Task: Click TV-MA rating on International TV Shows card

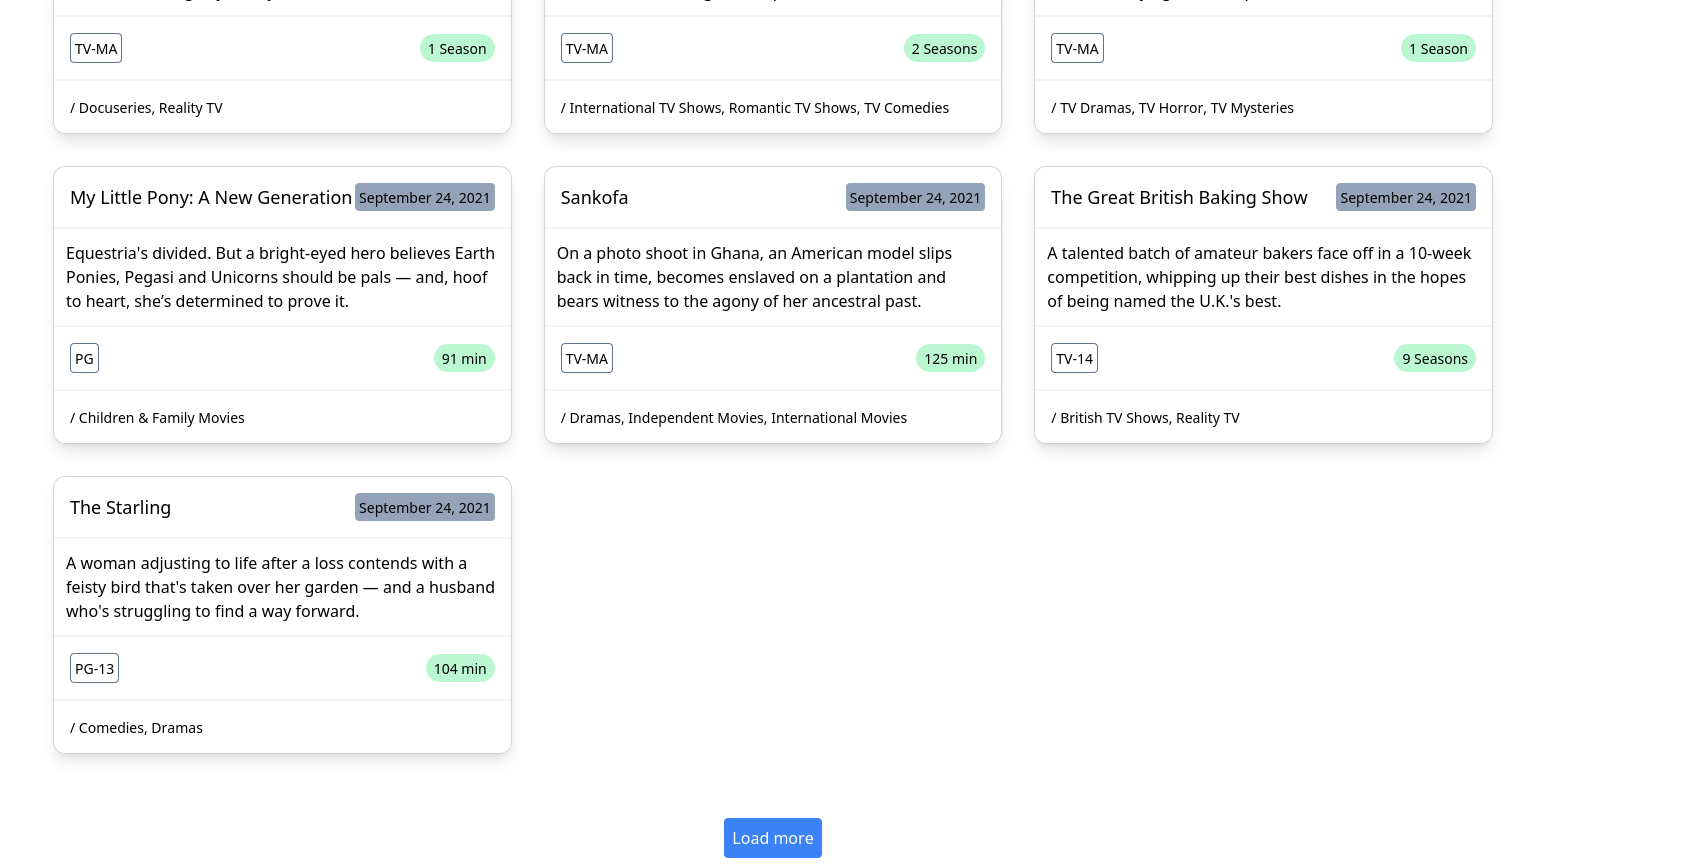Action: [x=587, y=48]
